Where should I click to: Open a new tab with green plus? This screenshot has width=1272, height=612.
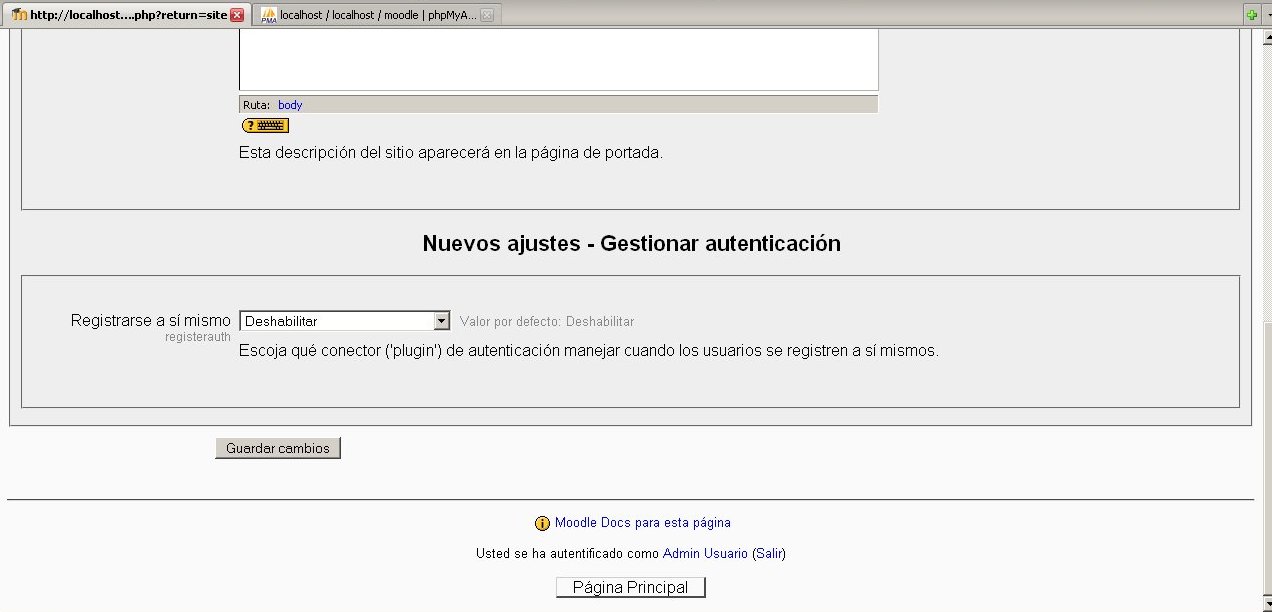tap(1251, 15)
